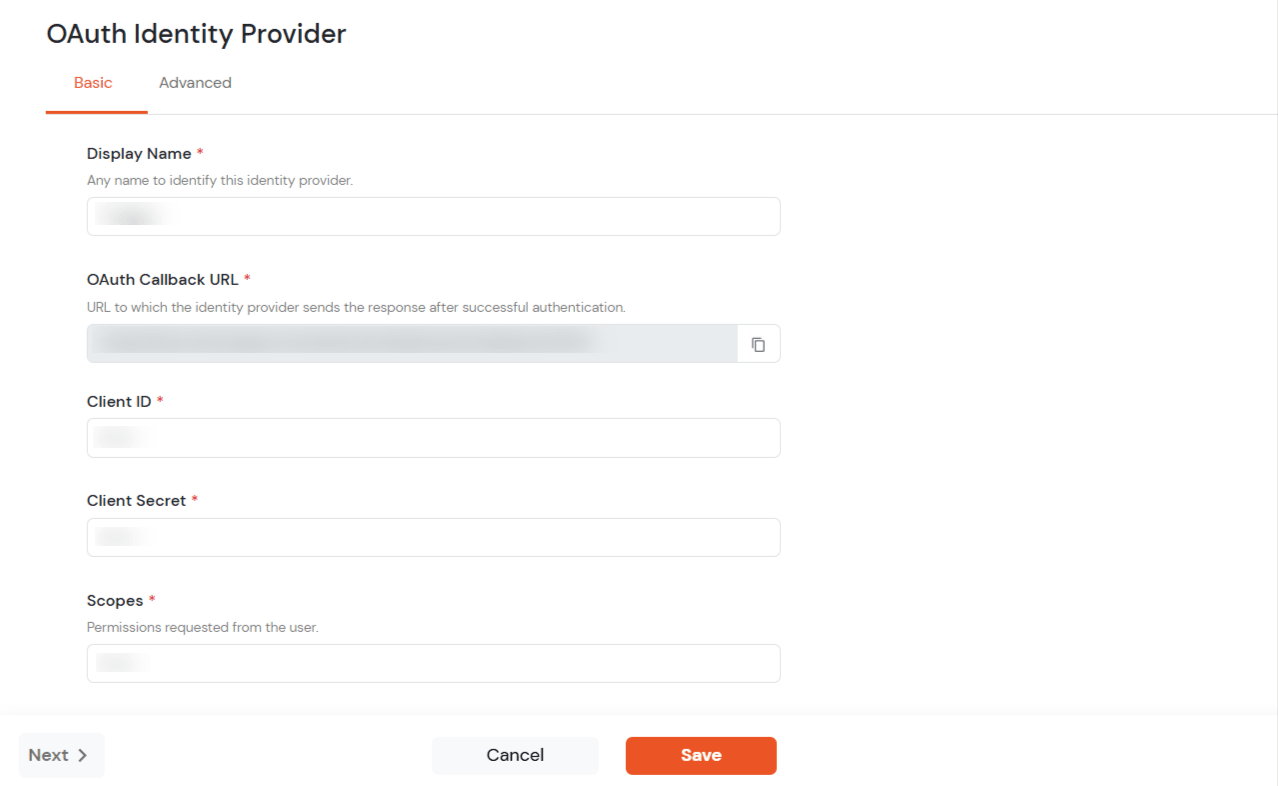Switch to the Advanced tab
The width and height of the screenshot is (1278, 786).
194,82
